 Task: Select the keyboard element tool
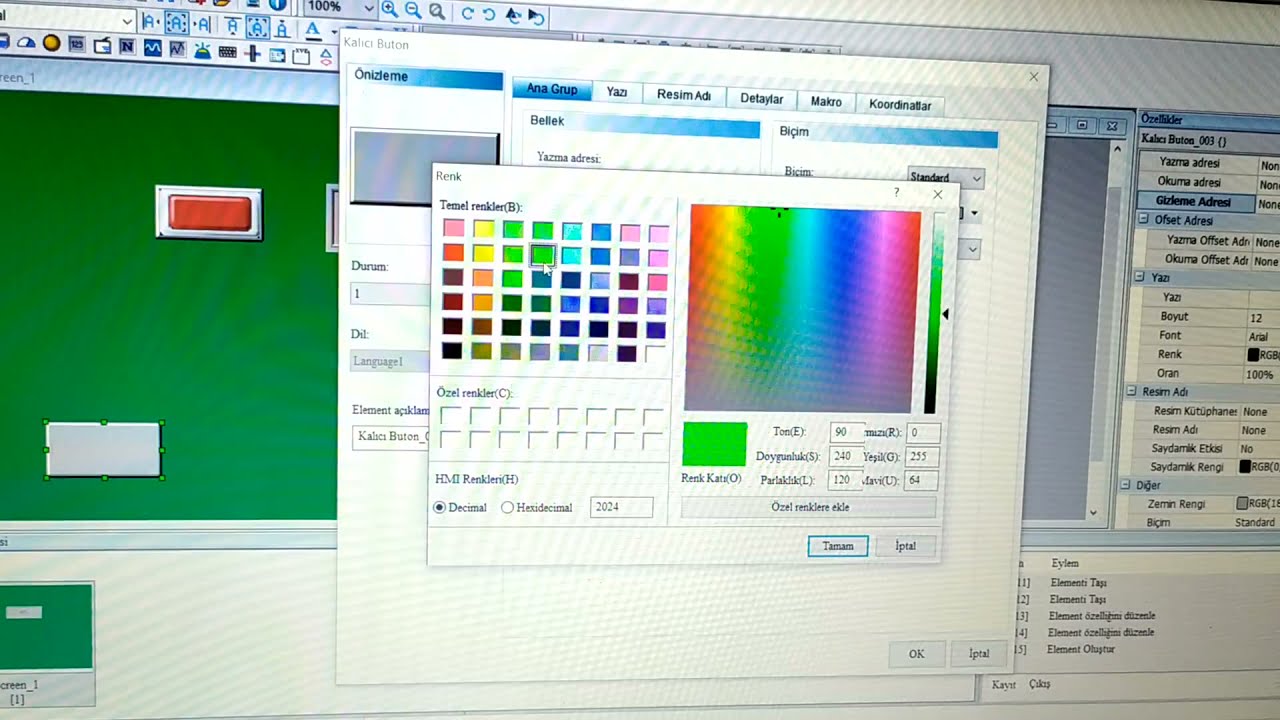(x=228, y=52)
